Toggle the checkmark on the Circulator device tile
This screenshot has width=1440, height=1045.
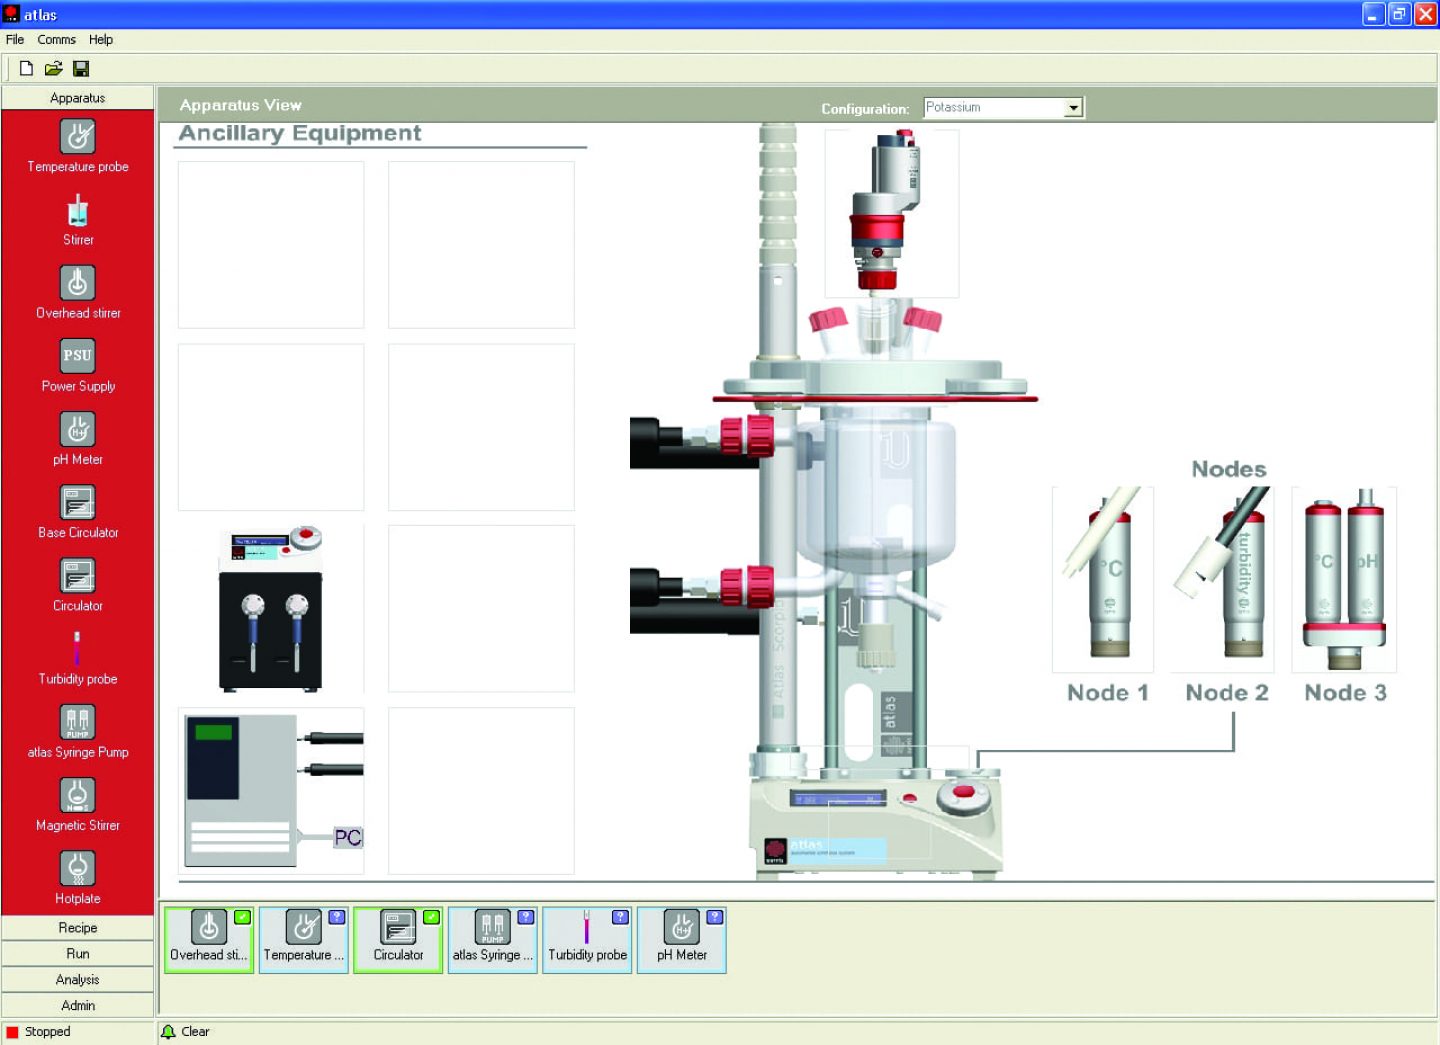point(432,915)
